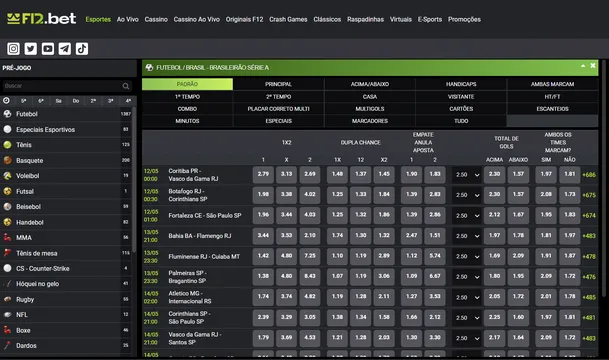The image size is (609, 360).
Task: Open +686 more markets for Coritiba match
Action: click(x=589, y=175)
